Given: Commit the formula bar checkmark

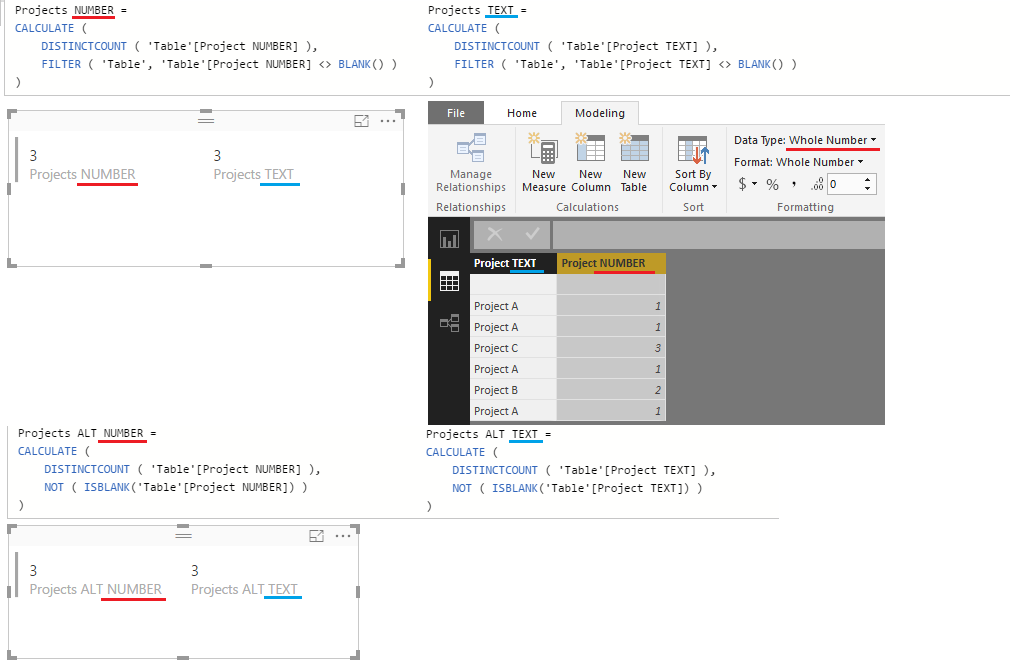Looking at the screenshot, I should tap(532, 234).
